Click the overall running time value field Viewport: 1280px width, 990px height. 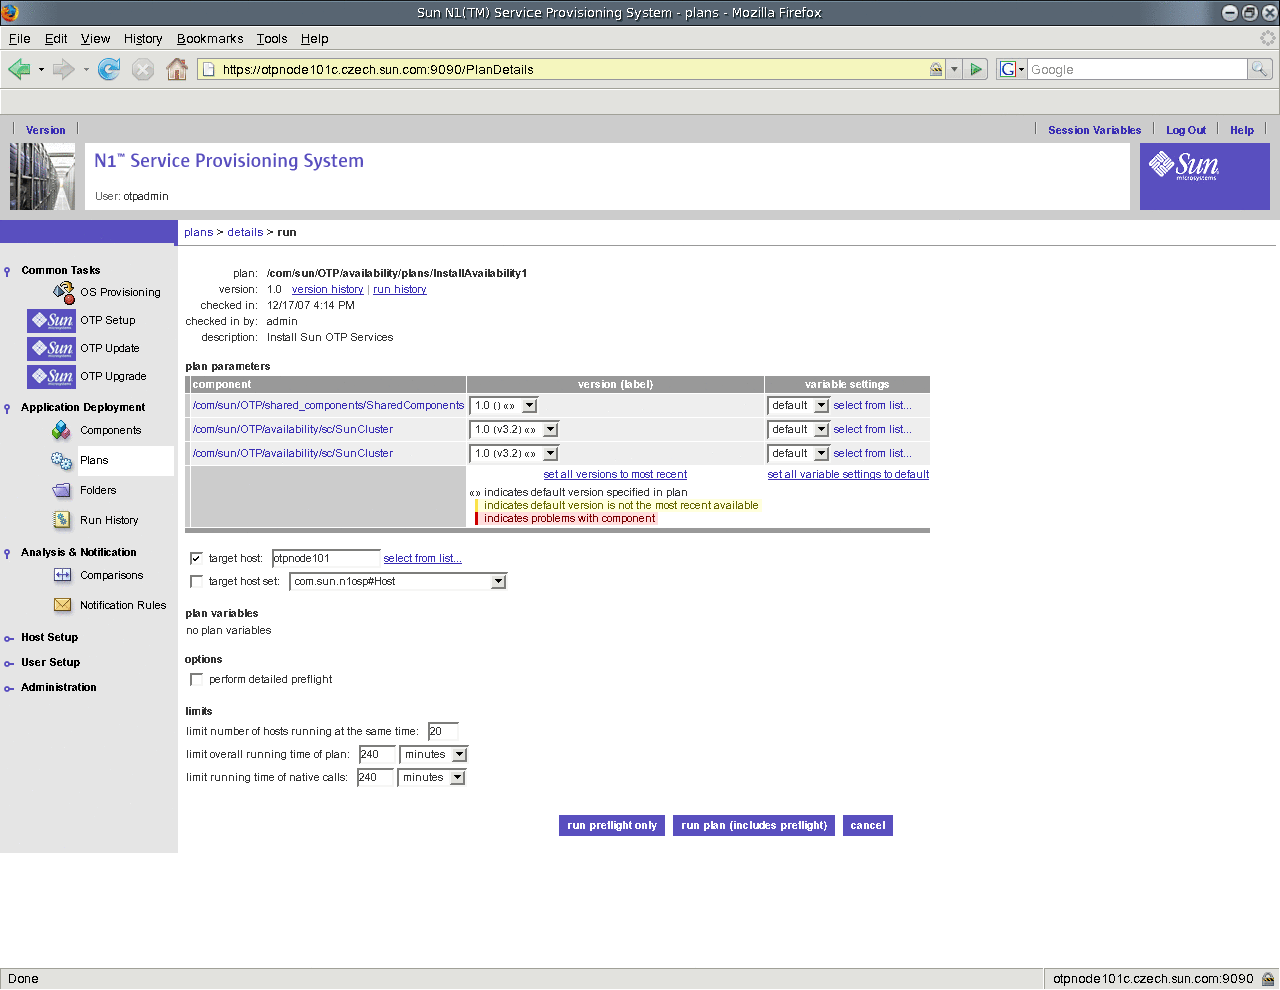(377, 755)
